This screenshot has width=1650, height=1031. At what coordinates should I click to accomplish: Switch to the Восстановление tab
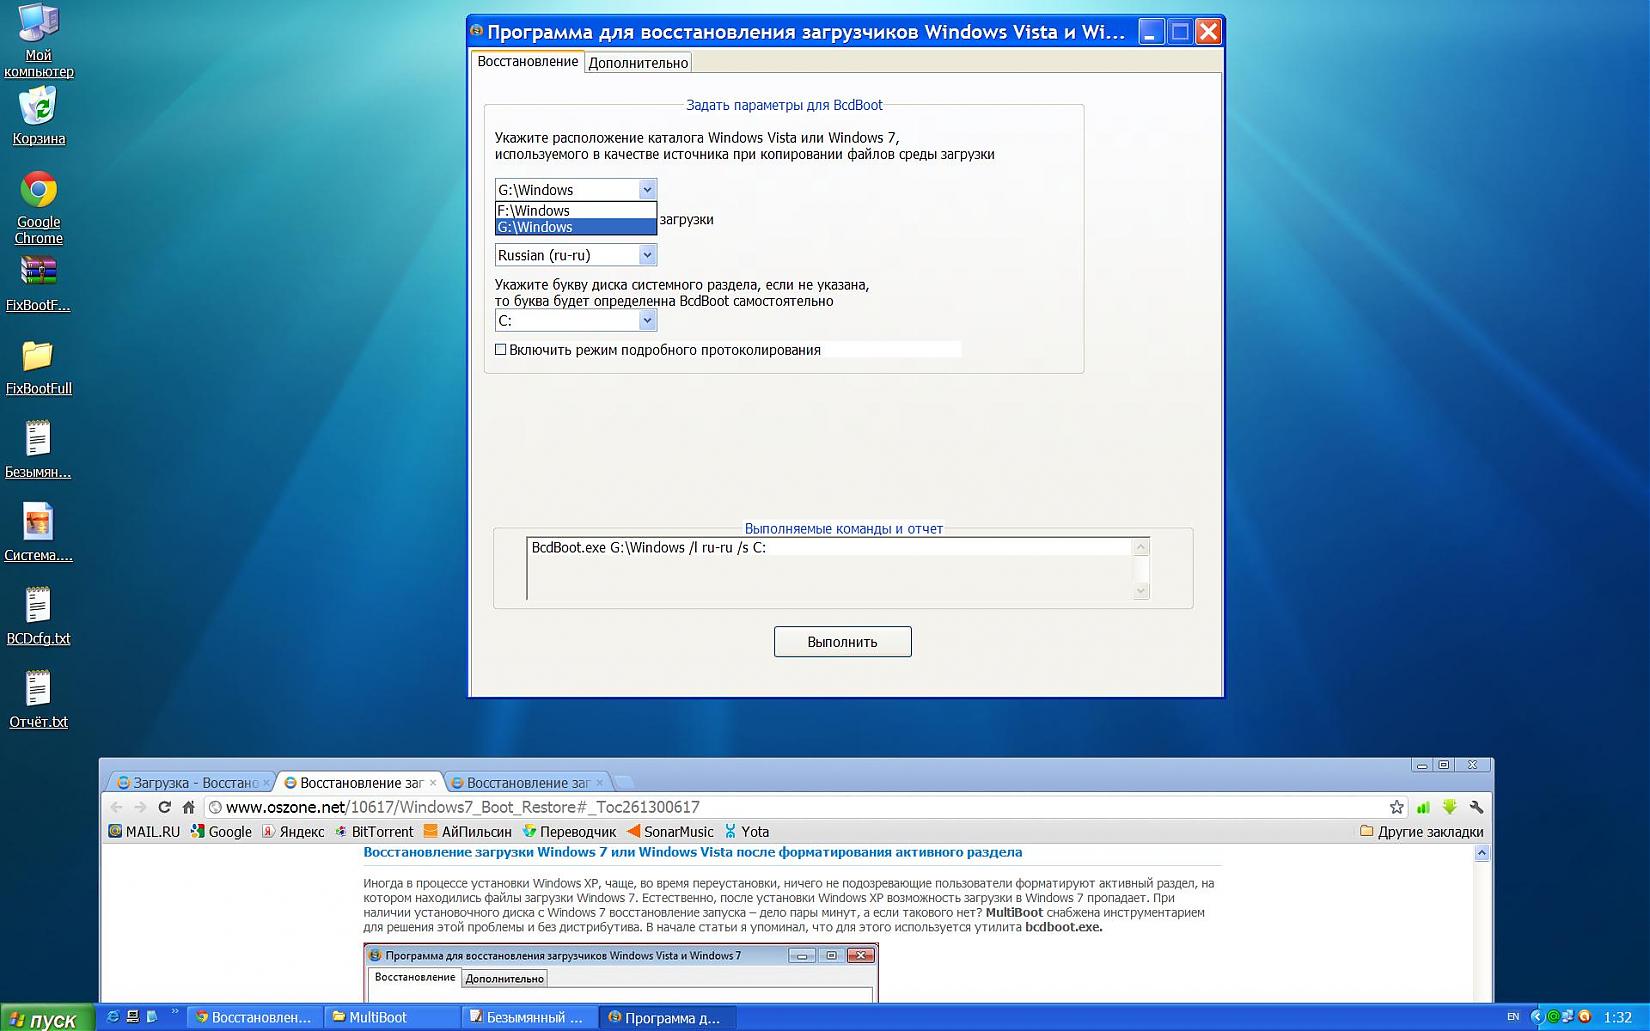[x=528, y=61]
